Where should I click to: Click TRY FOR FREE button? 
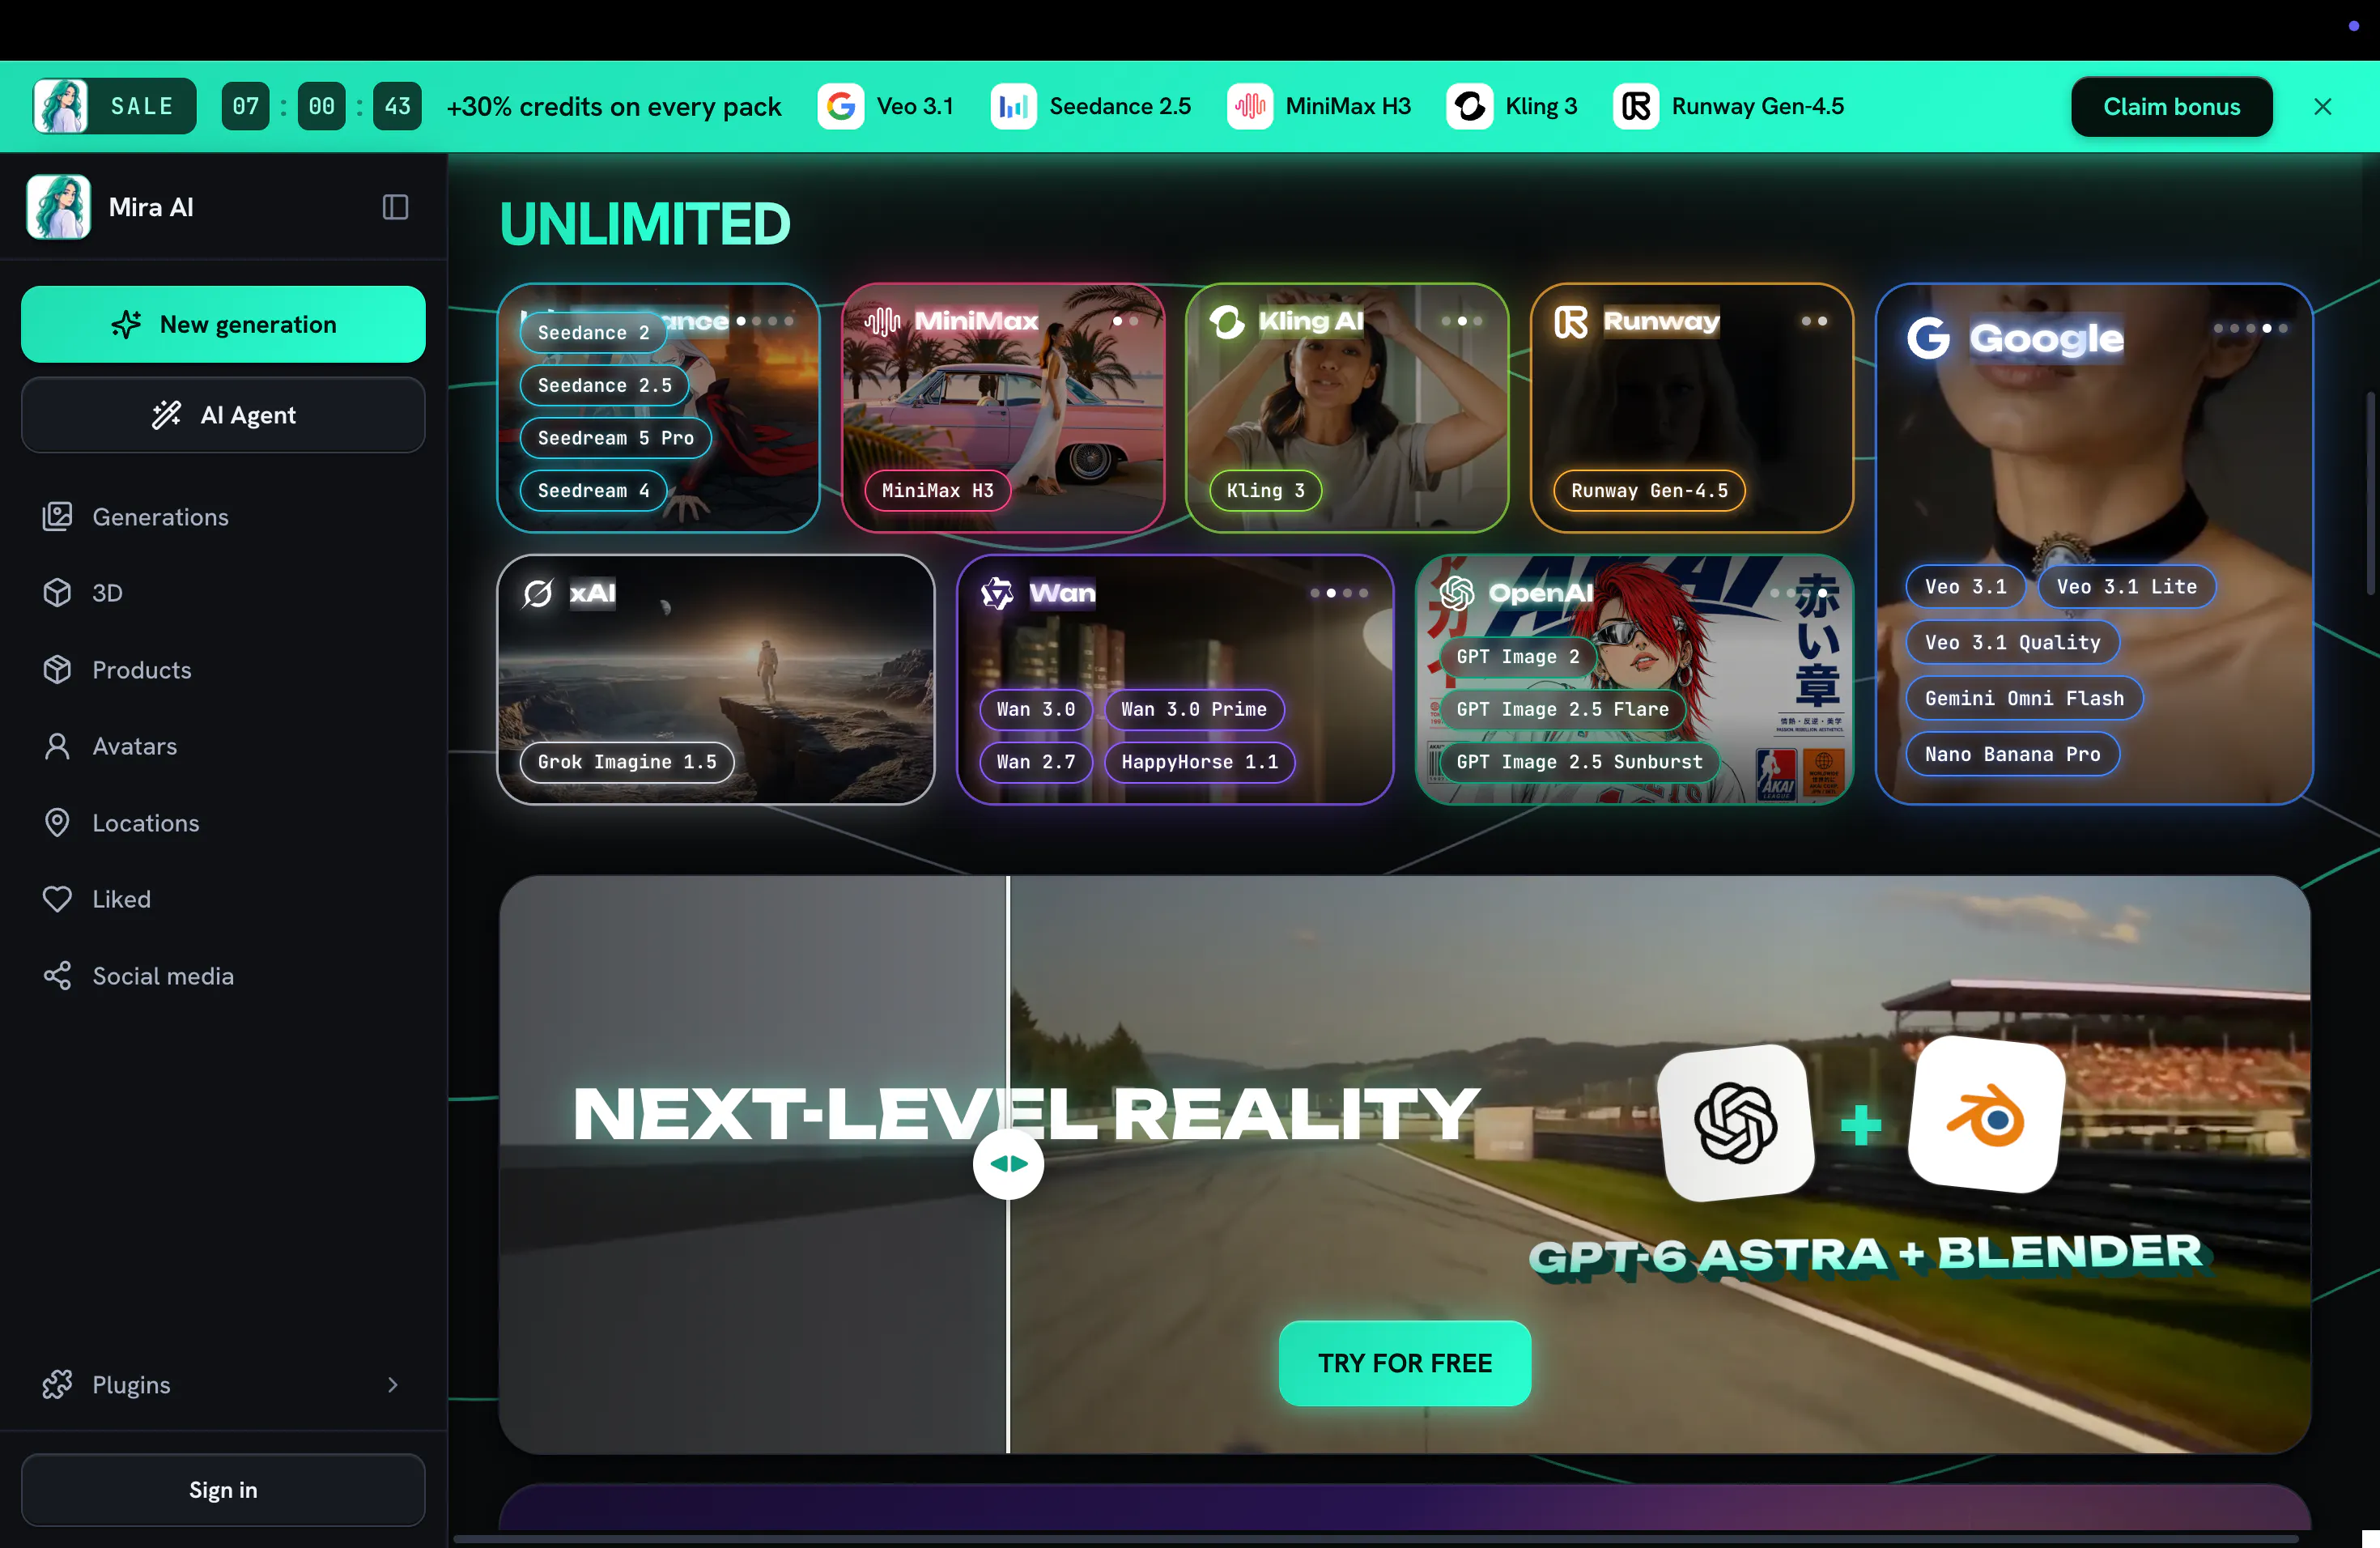(x=1404, y=1362)
